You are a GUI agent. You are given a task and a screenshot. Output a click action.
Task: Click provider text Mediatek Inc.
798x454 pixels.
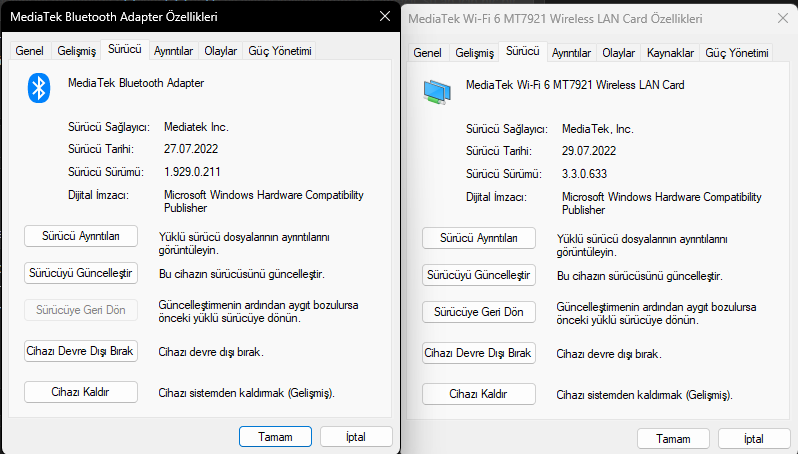(196, 127)
